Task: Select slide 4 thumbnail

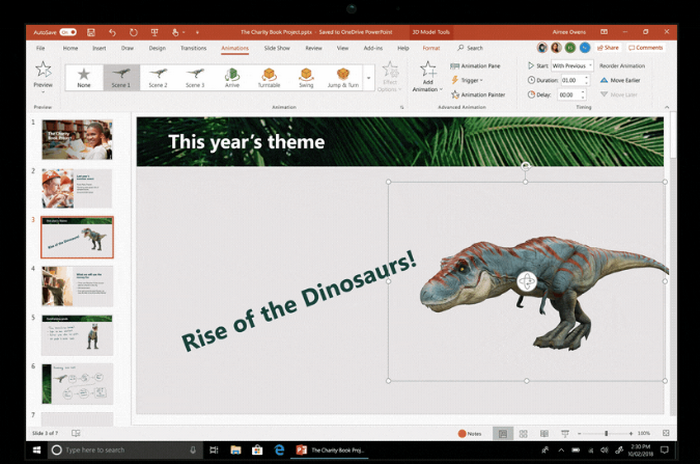Action: [77, 286]
